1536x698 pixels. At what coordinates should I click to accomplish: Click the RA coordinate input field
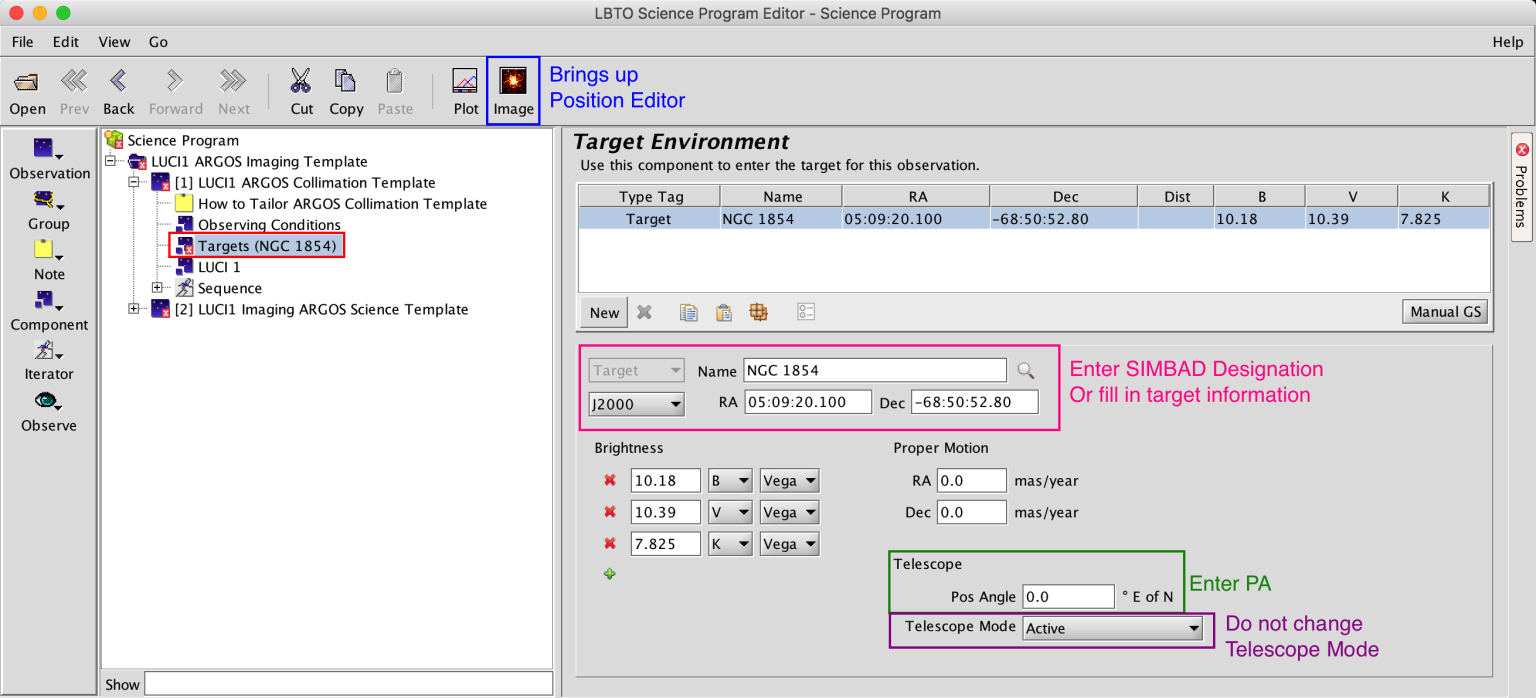click(808, 402)
